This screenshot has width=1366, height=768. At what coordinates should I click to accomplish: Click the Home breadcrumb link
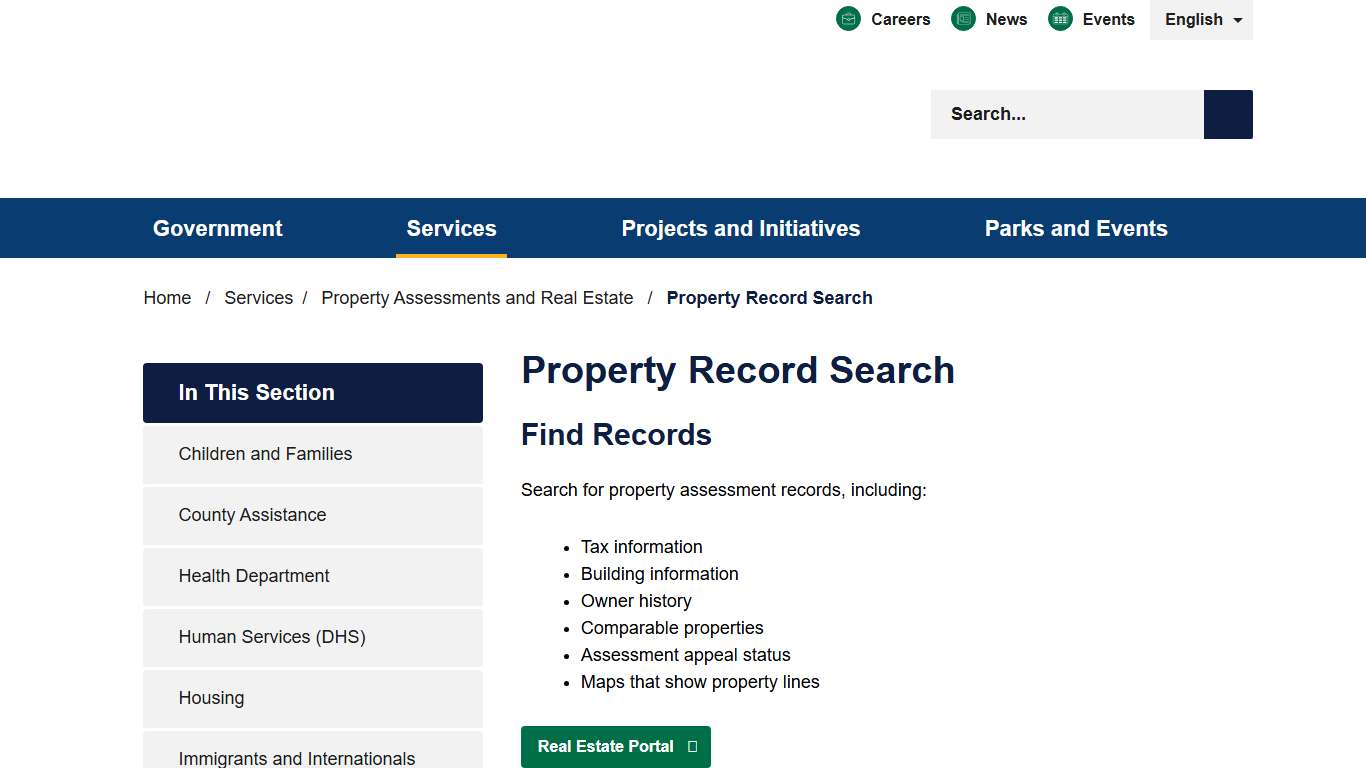coord(167,297)
